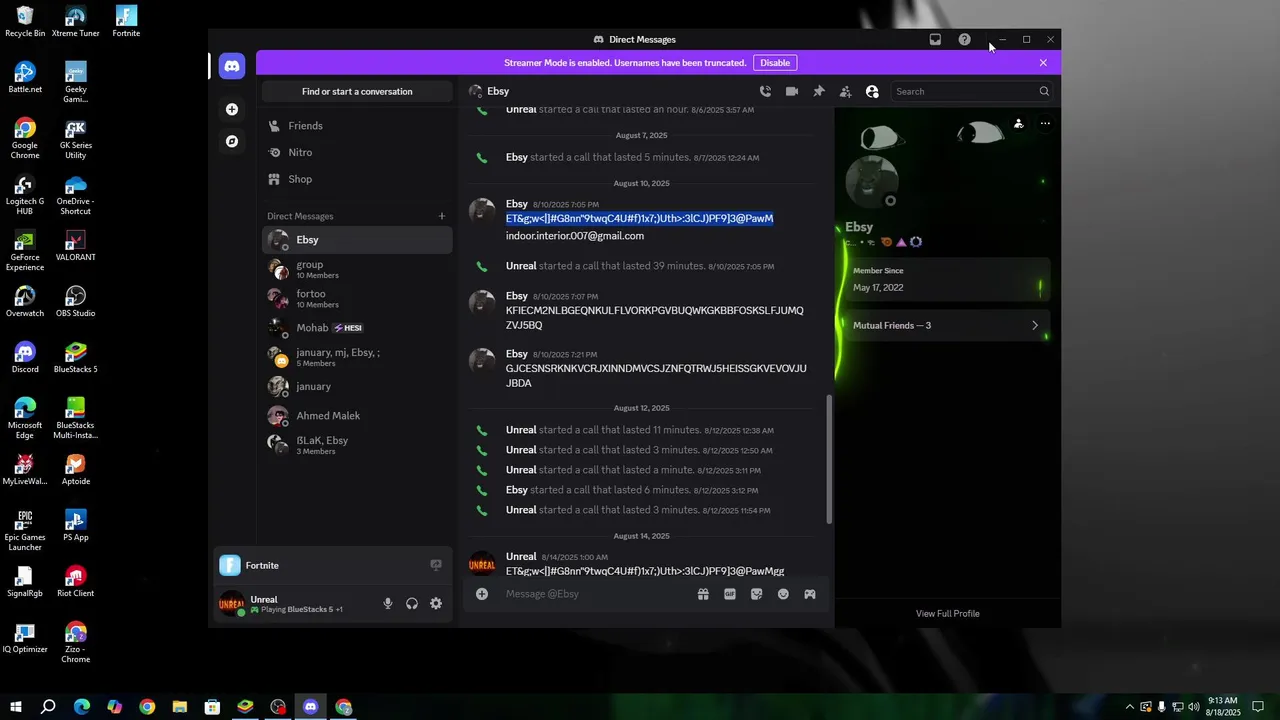The image size is (1280, 720).
Task: Select the Battle.net desktop shortcut
Action: (x=25, y=78)
